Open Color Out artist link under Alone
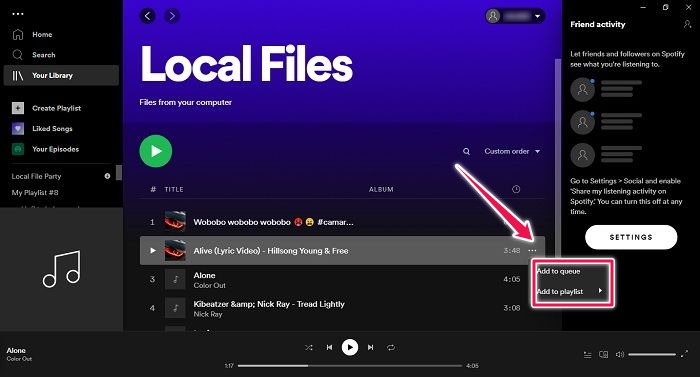Image resolution: width=700 pixels, height=377 pixels. tap(209, 285)
